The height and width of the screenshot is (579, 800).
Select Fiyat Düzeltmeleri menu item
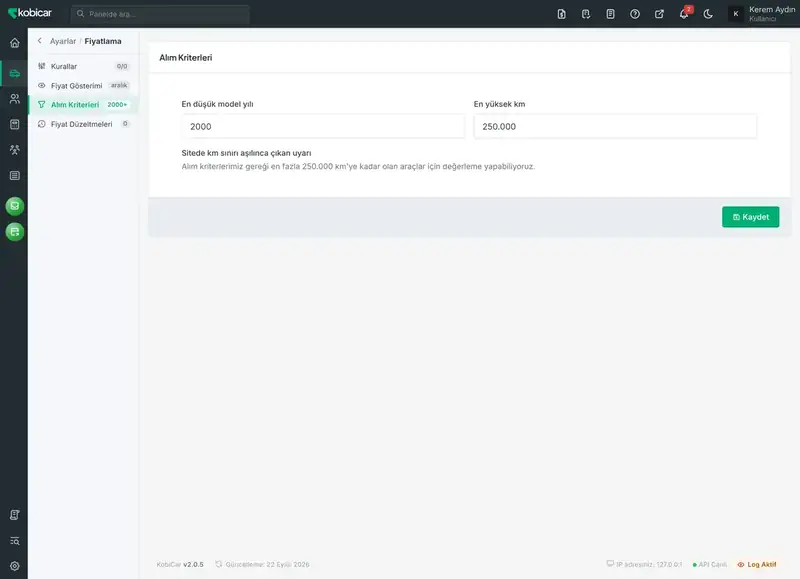tap(83, 124)
